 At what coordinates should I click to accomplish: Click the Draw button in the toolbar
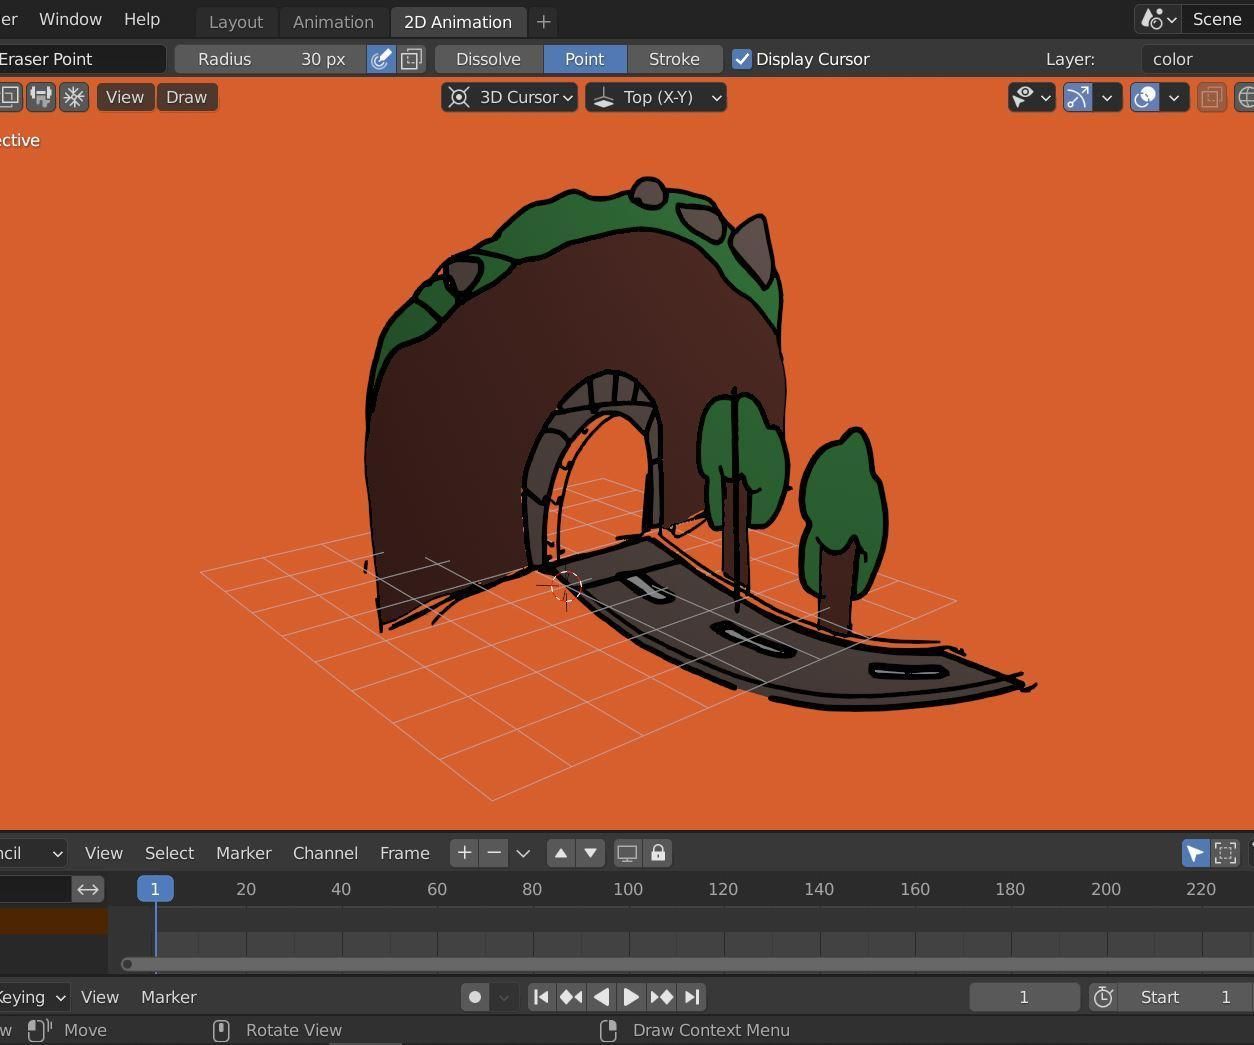pyautogui.click(x=186, y=97)
